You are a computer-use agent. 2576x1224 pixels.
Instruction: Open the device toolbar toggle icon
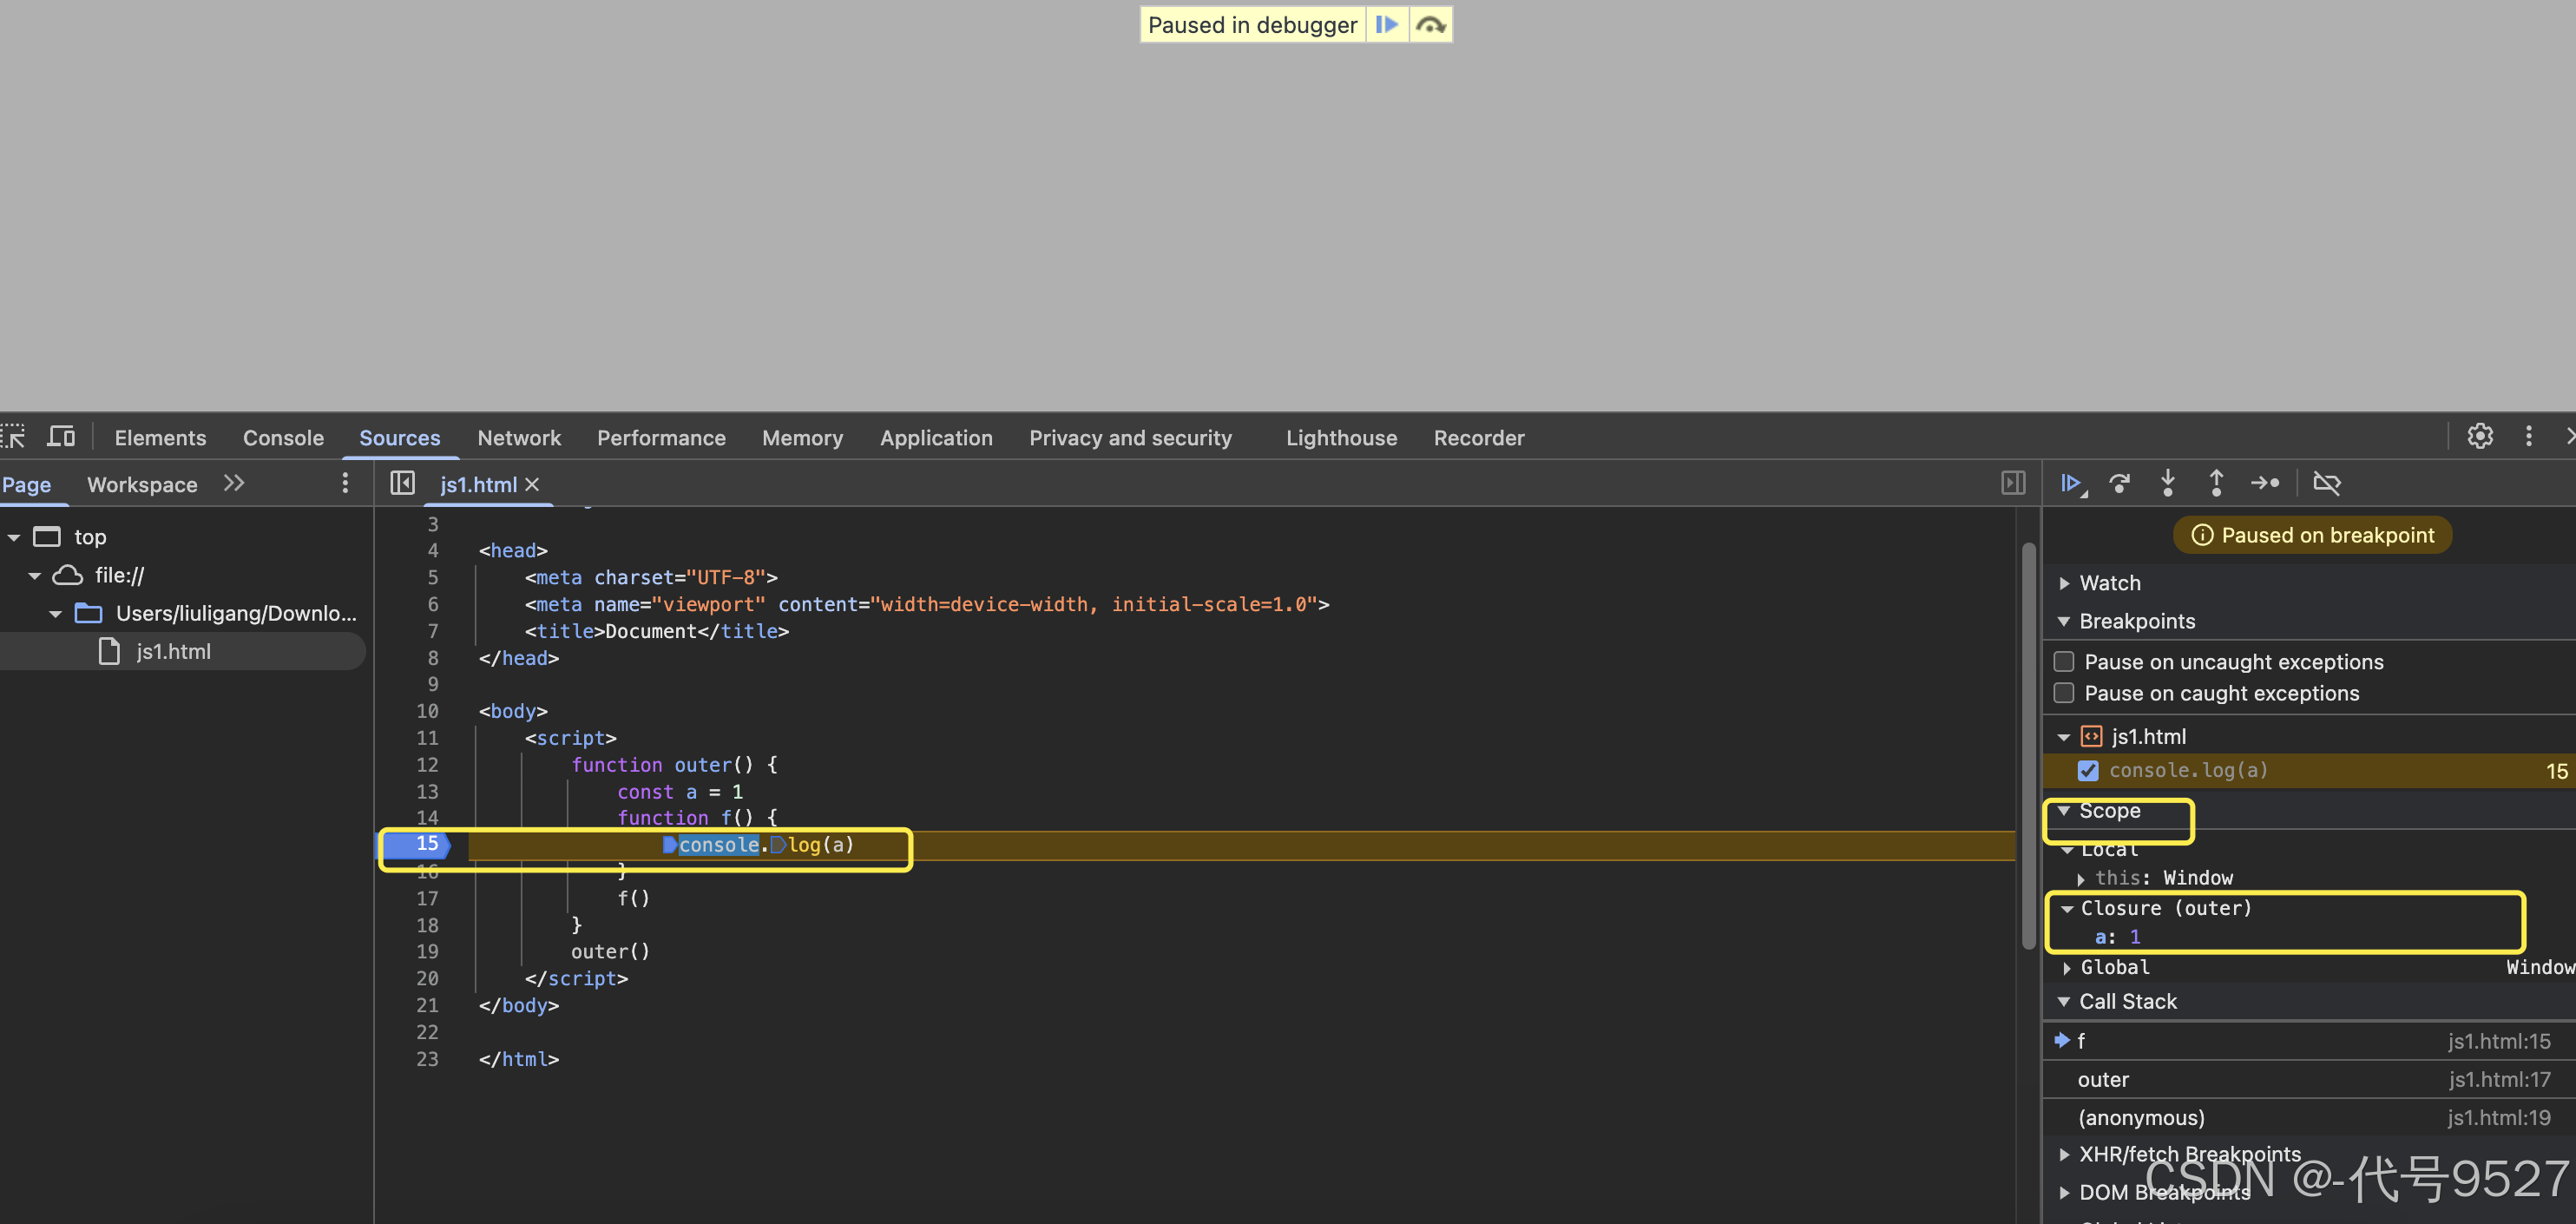61,437
